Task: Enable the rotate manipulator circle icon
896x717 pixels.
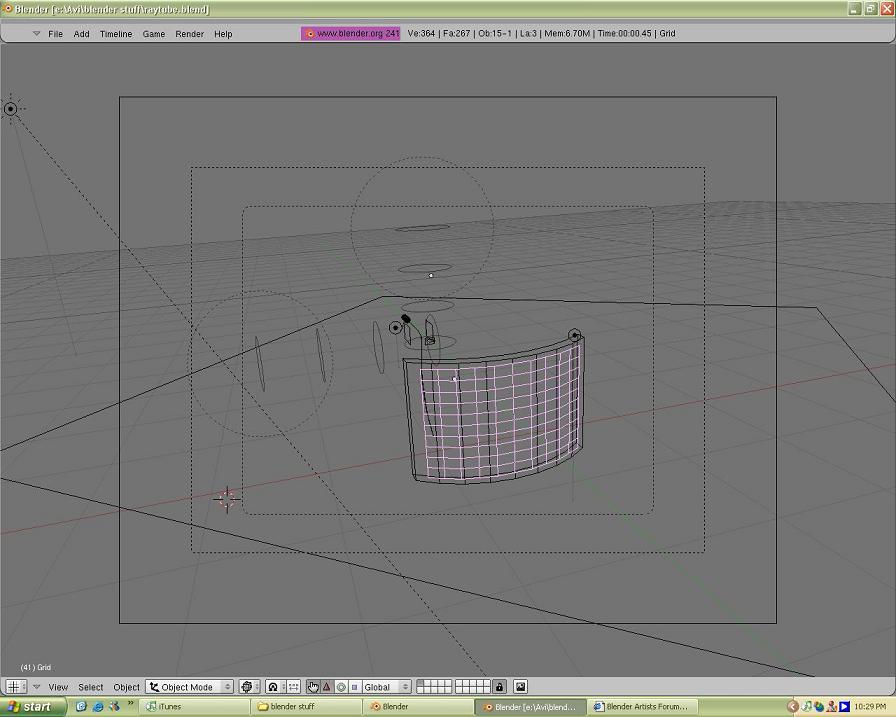Action: (341, 687)
